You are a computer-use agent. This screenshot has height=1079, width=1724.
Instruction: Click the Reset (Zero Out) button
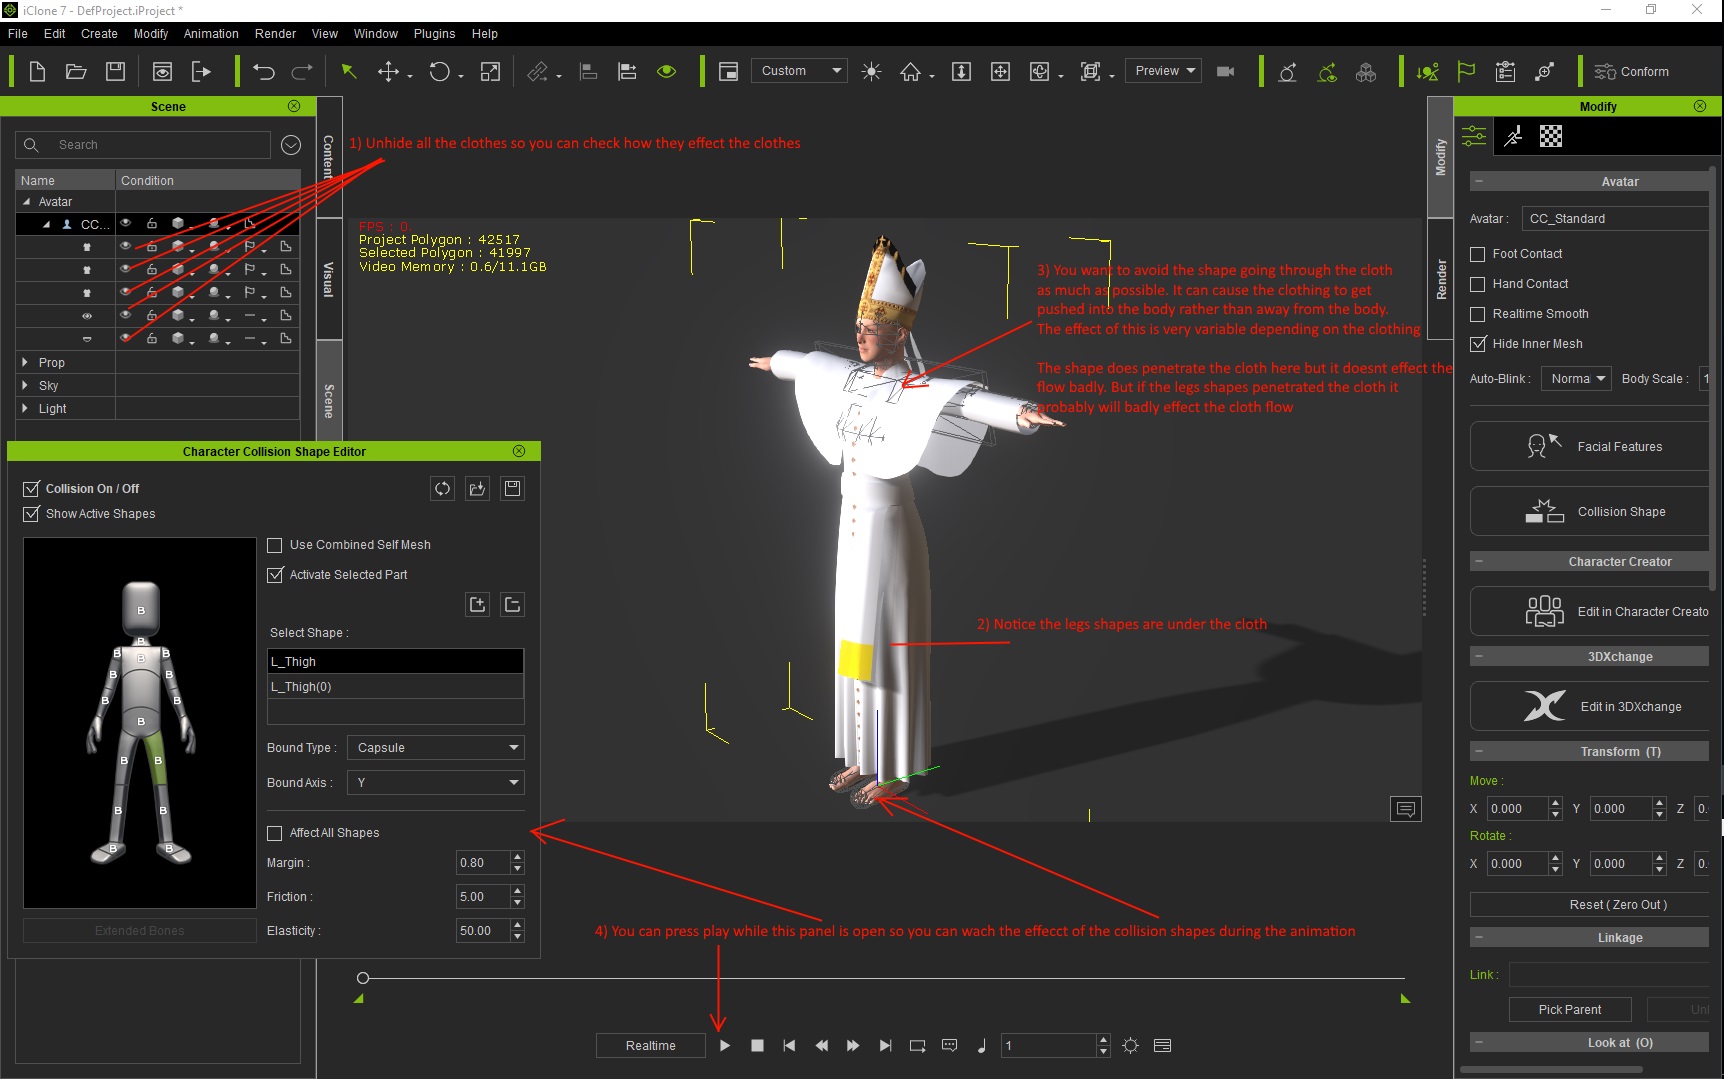coord(1590,905)
